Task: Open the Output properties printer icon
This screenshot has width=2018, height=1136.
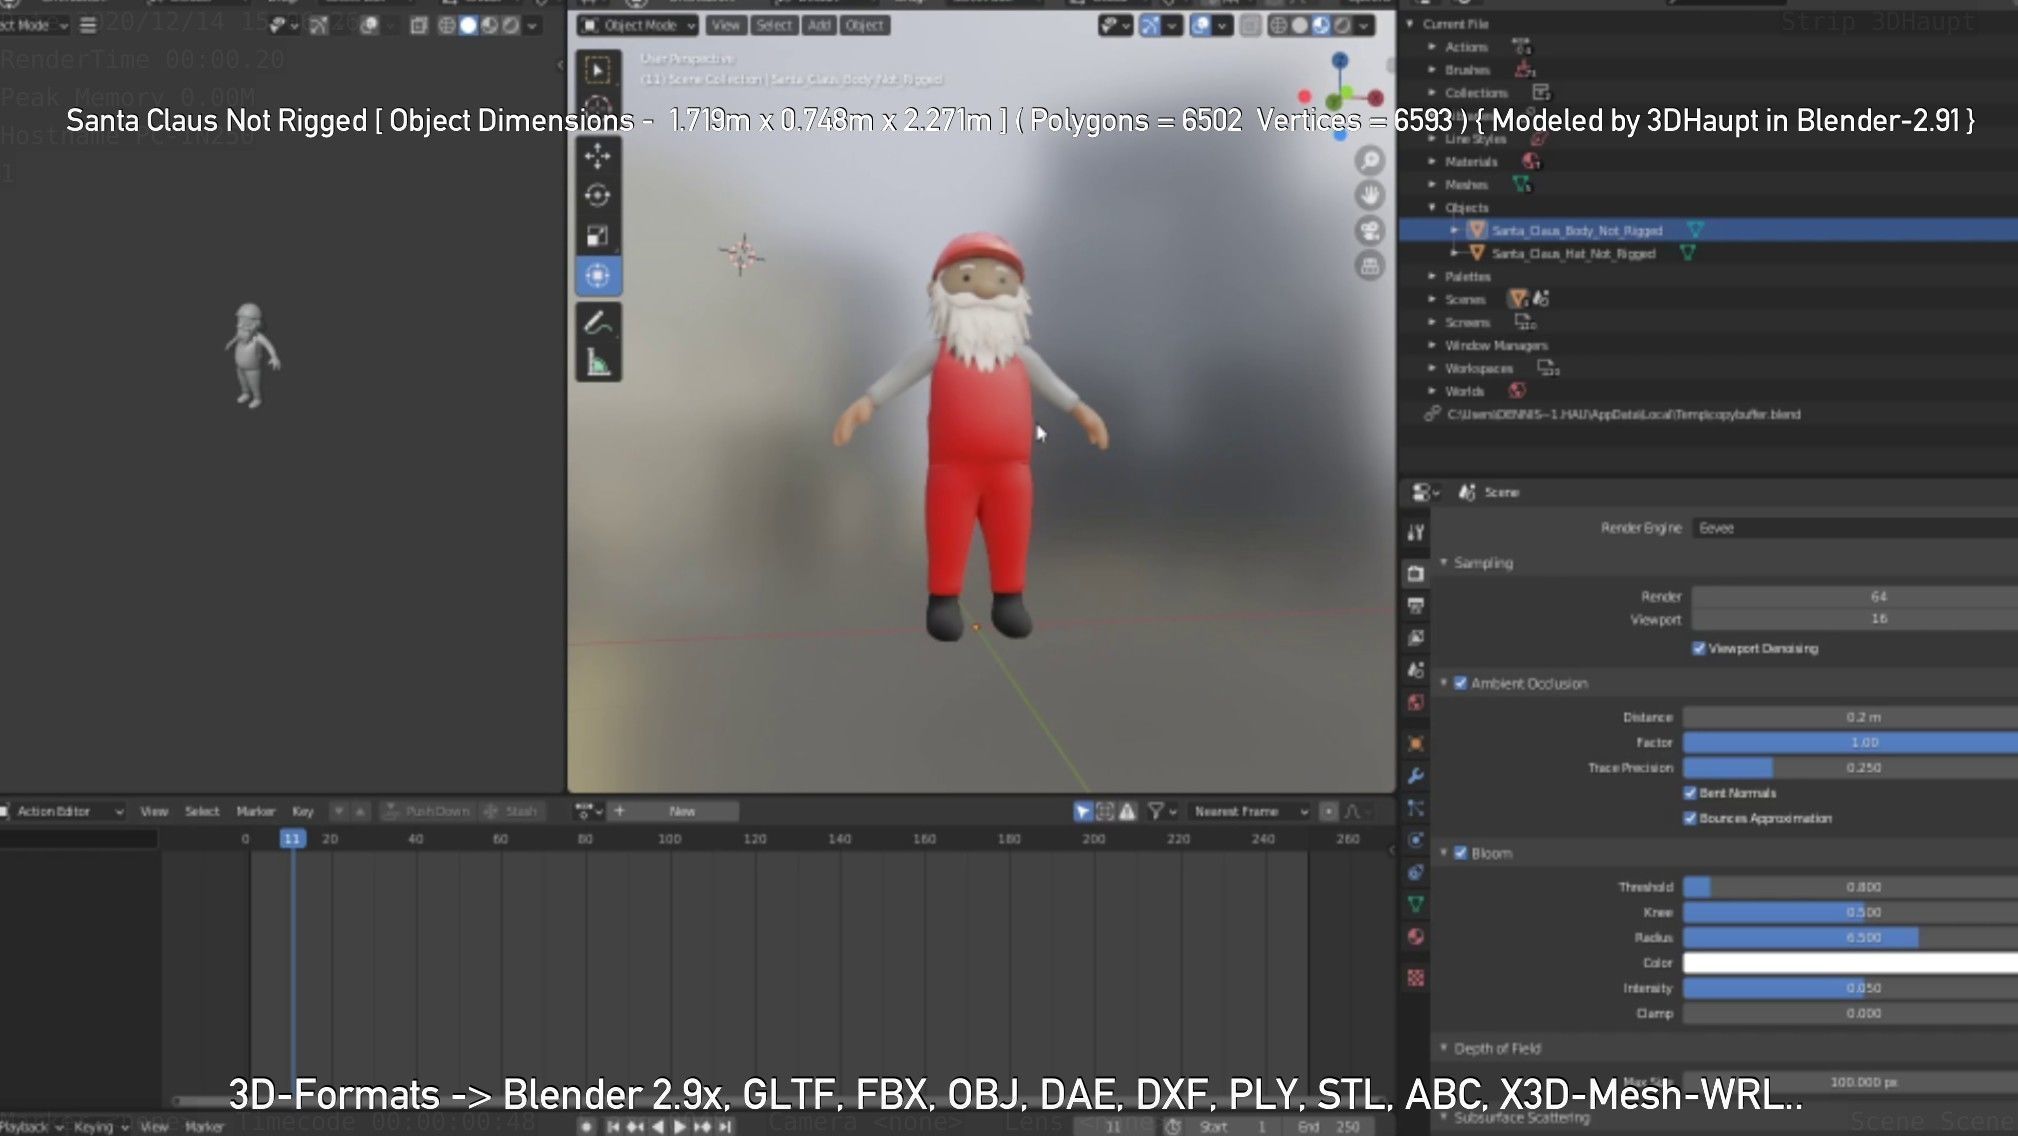Action: tap(1416, 606)
